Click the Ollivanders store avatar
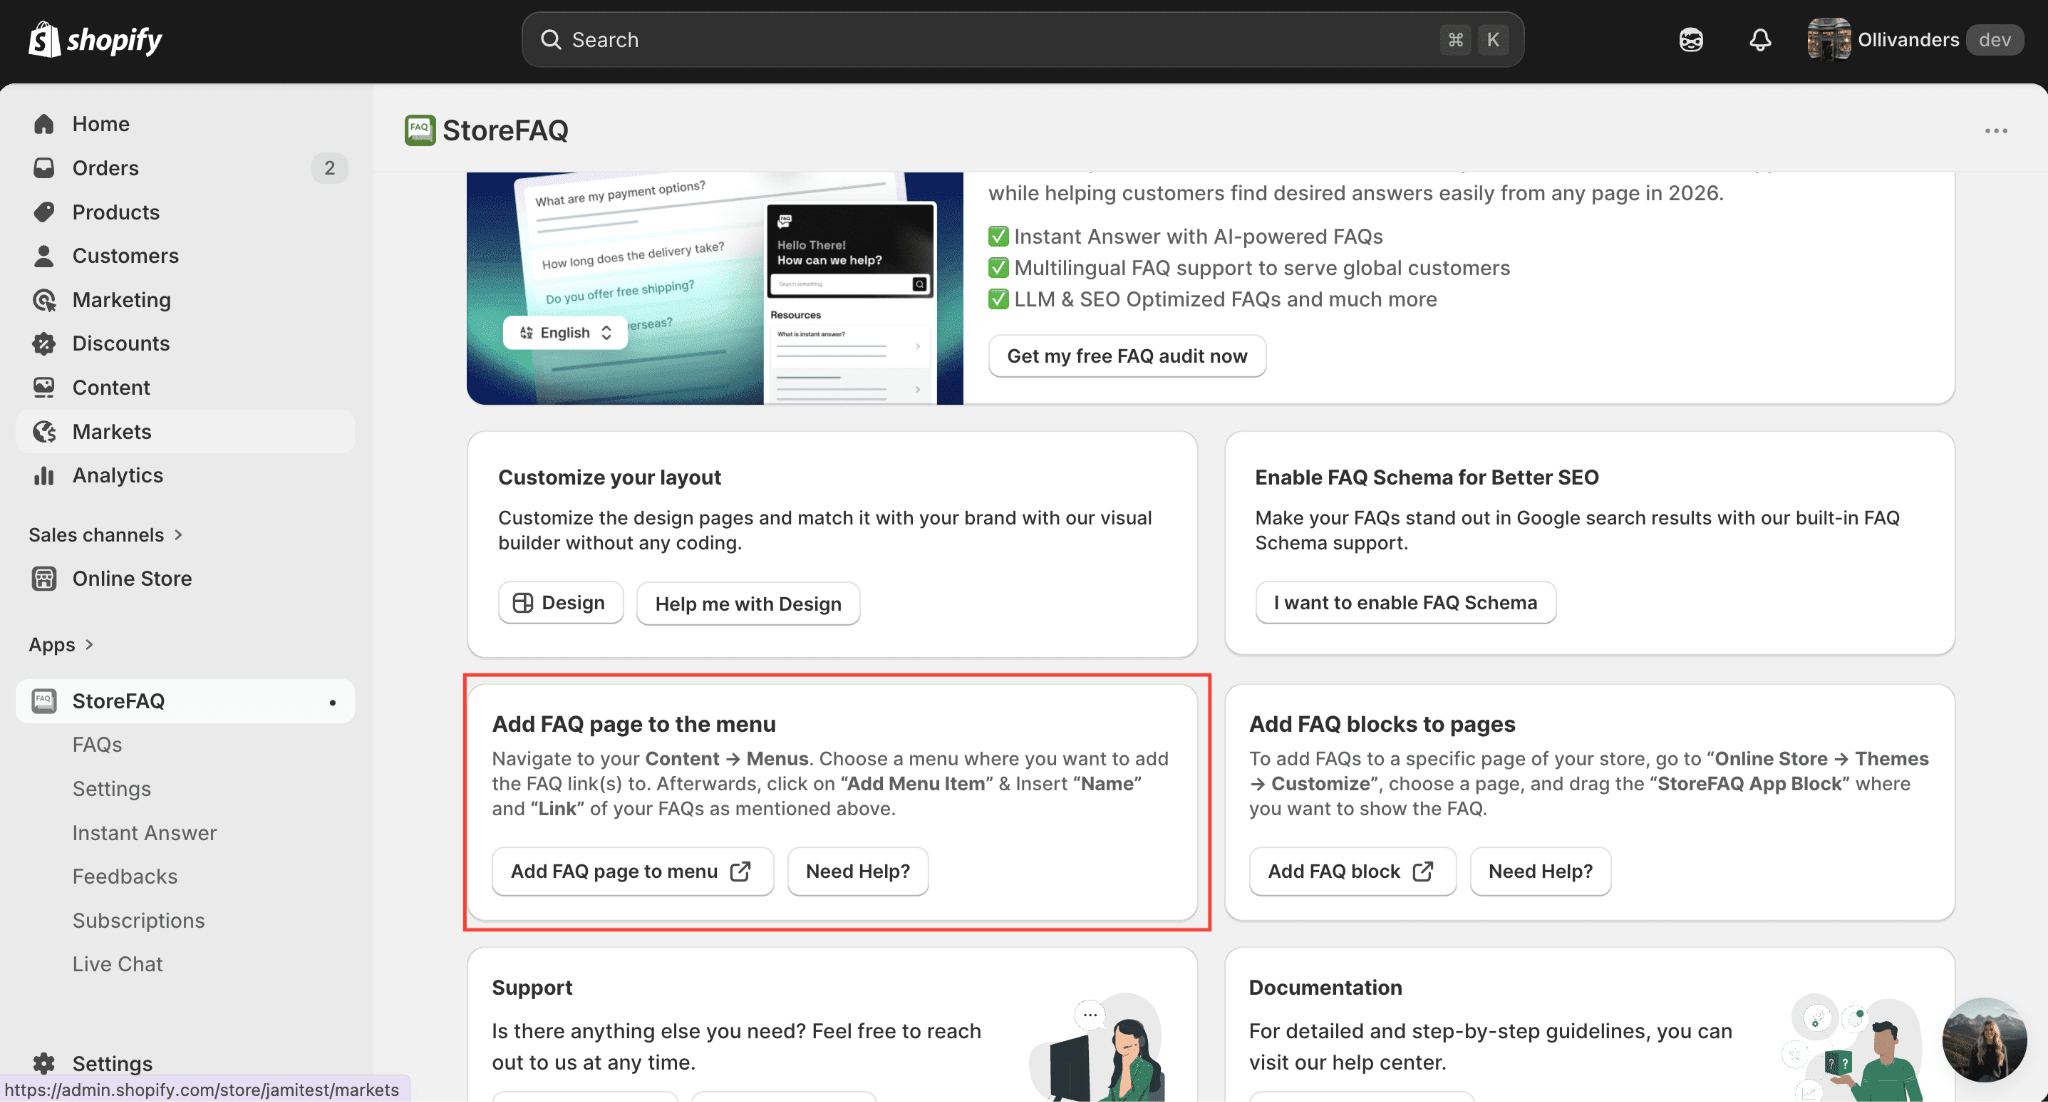 tap(1829, 40)
